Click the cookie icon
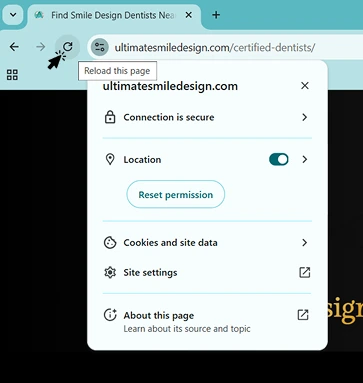 (x=110, y=243)
